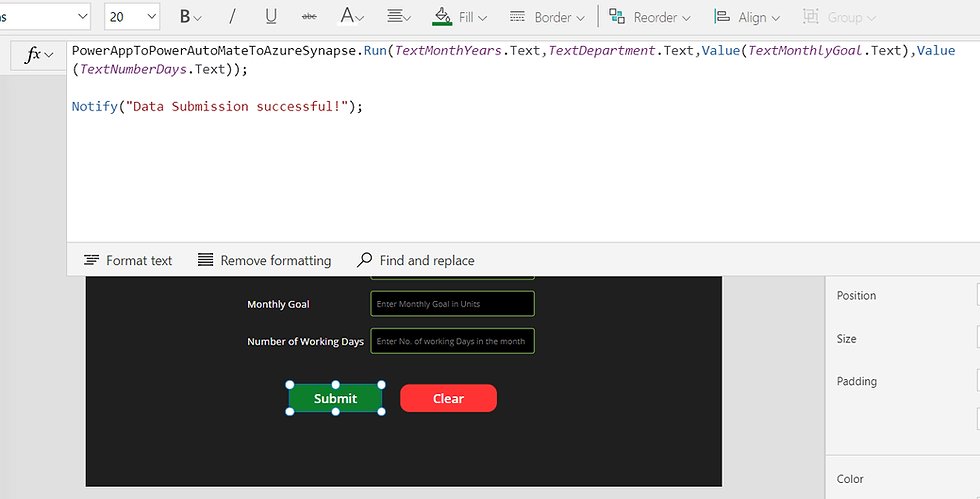This screenshot has height=499, width=980.
Task: Click the Group objects icon
Action: [x=811, y=17]
